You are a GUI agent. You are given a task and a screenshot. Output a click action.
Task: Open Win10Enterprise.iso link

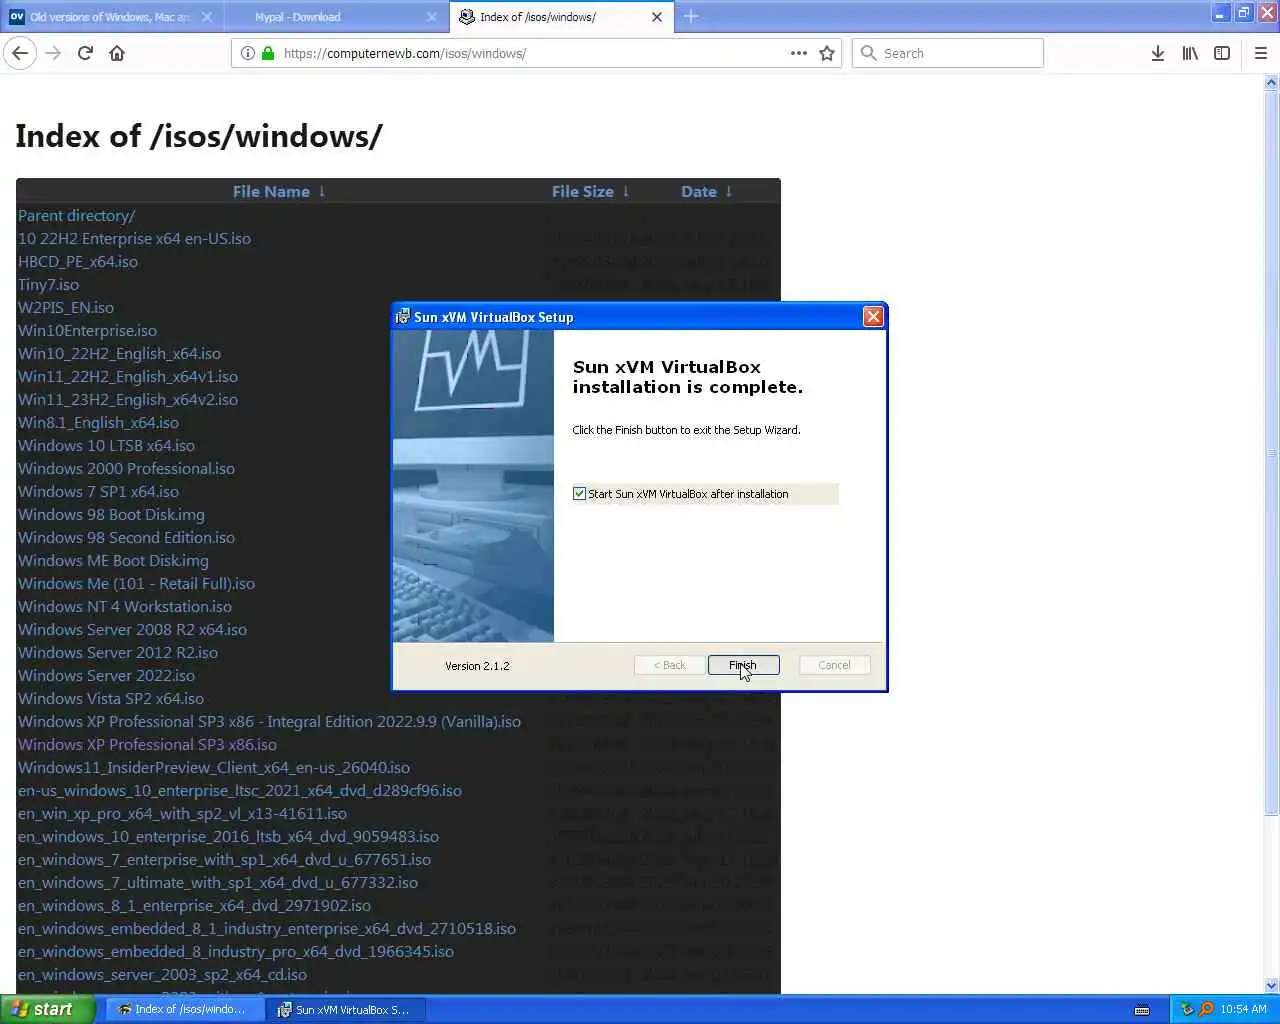[x=87, y=330]
